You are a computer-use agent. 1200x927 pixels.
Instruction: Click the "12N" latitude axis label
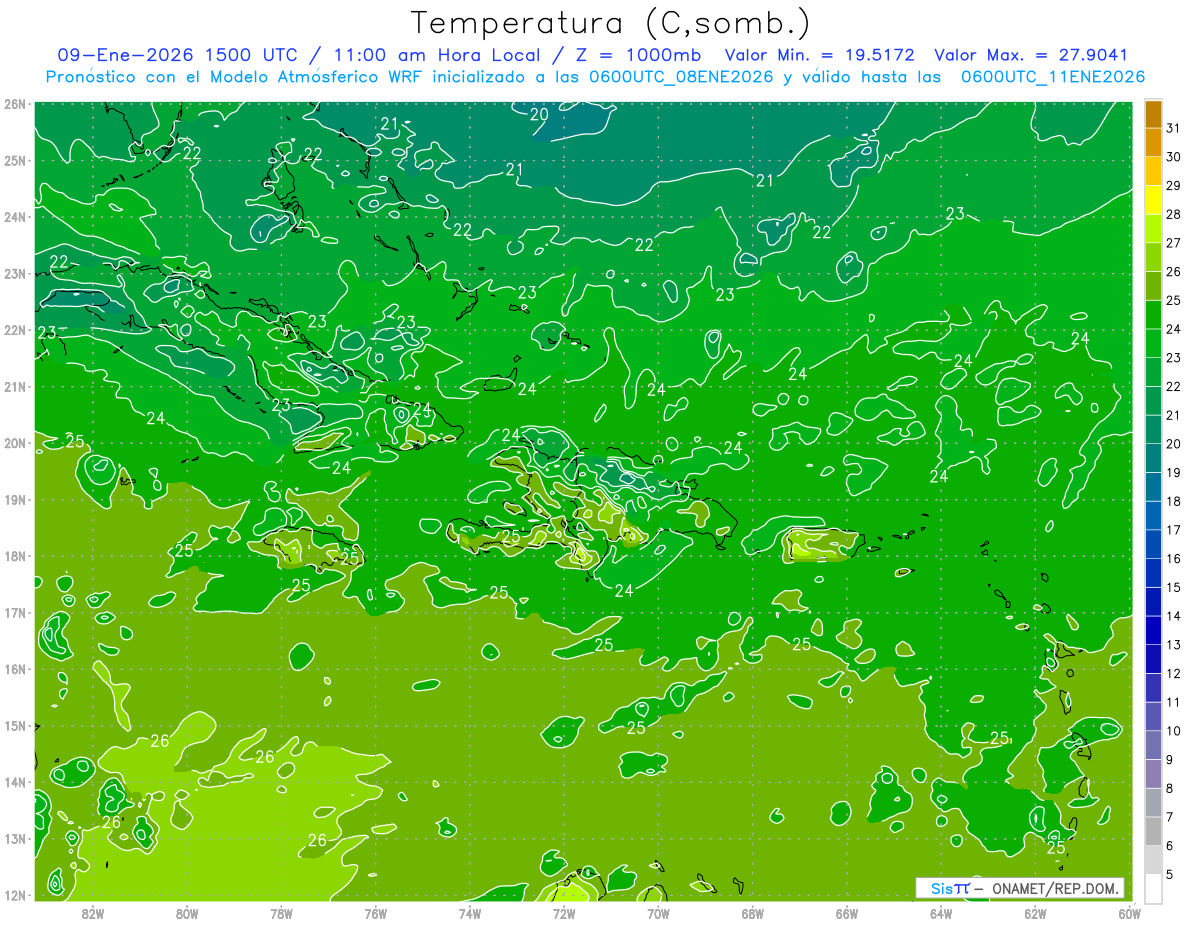pyautogui.click(x=15, y=895)
